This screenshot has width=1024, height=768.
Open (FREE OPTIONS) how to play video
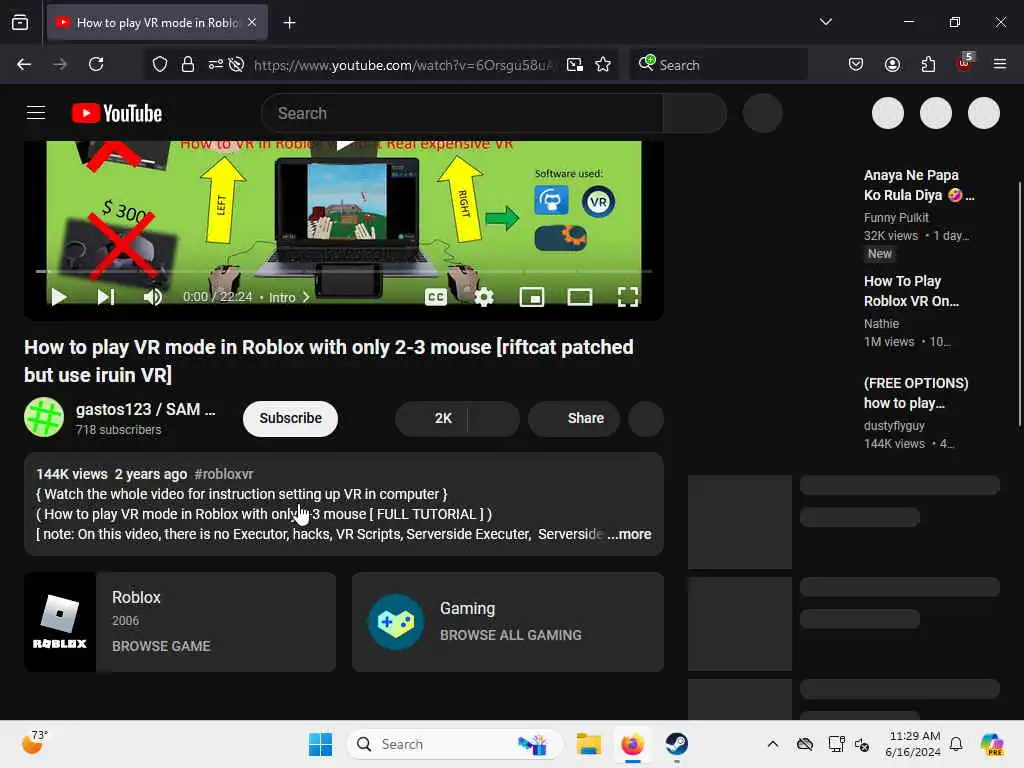pyautogui.click(x=916, y=392)
